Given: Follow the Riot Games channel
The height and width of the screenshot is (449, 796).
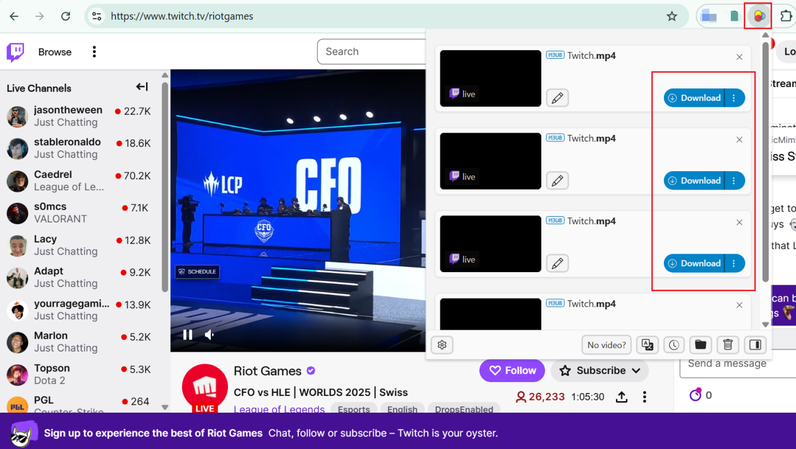Looking at the screenshot, I should coord(512,371).
